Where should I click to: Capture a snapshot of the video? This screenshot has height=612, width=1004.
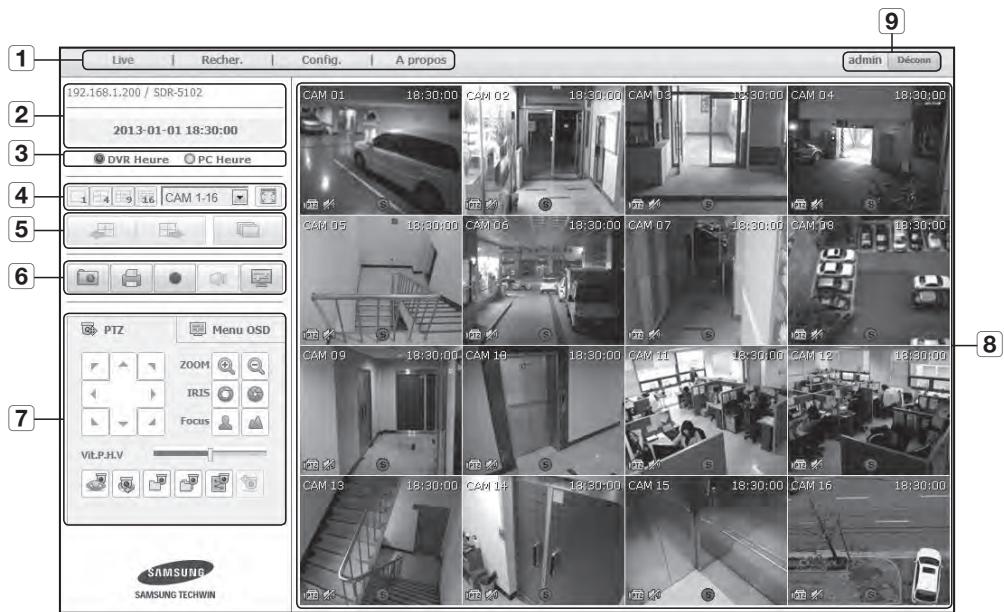tap(88, 278)
